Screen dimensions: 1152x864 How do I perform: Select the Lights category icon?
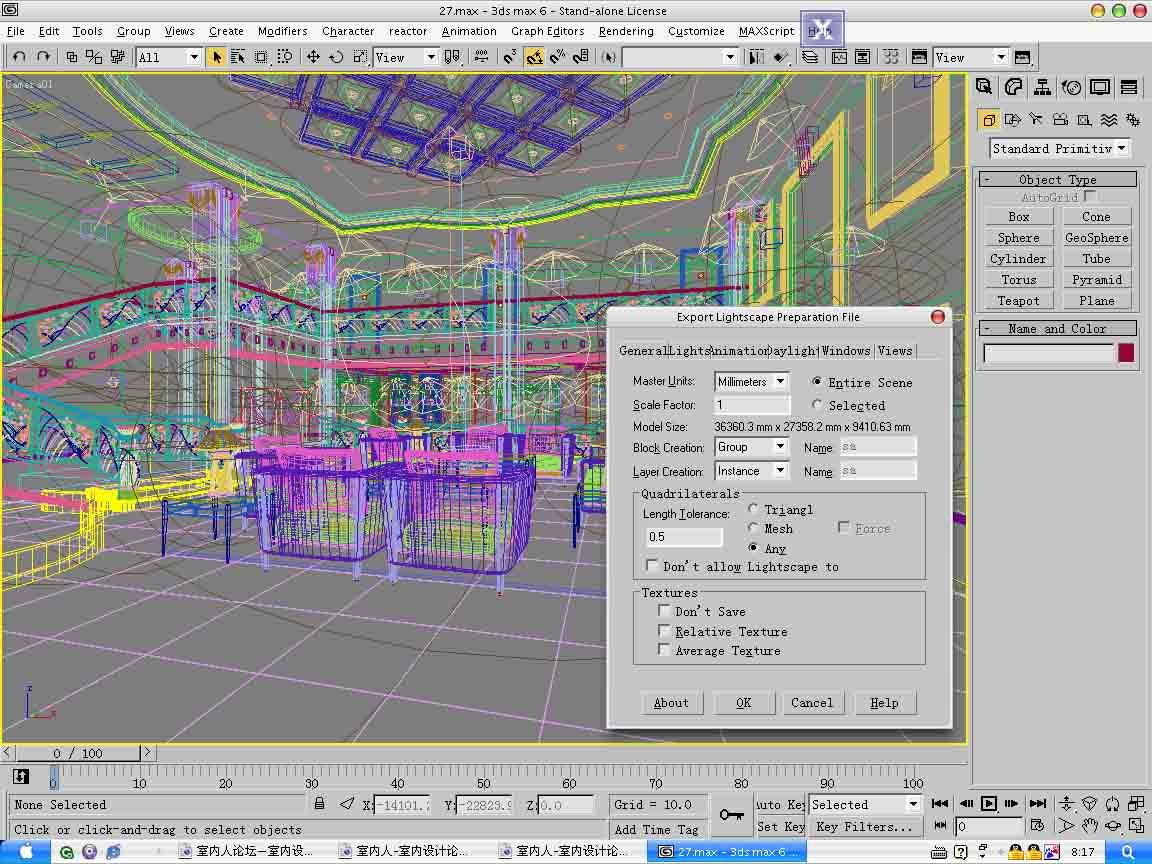[x=1036, y=120]
